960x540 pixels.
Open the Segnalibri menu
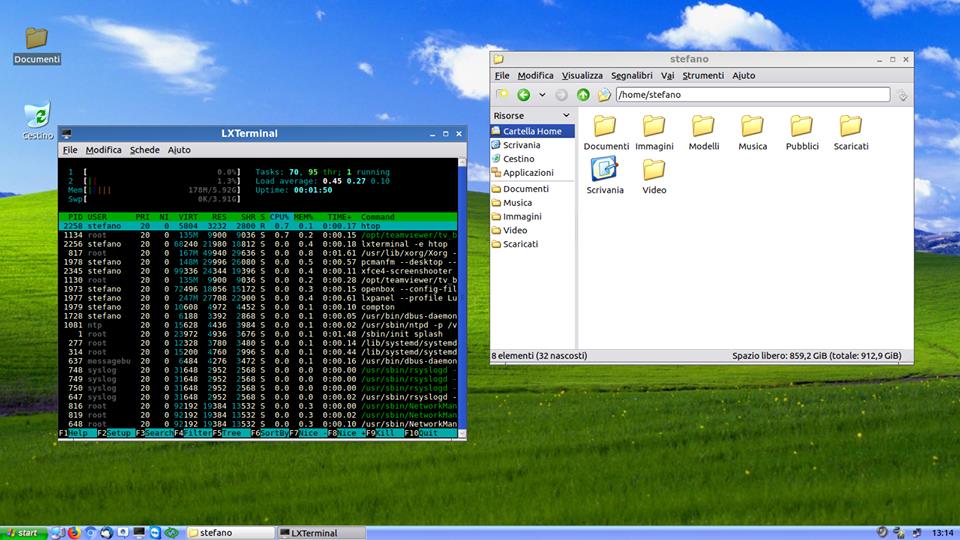point(632,75)
